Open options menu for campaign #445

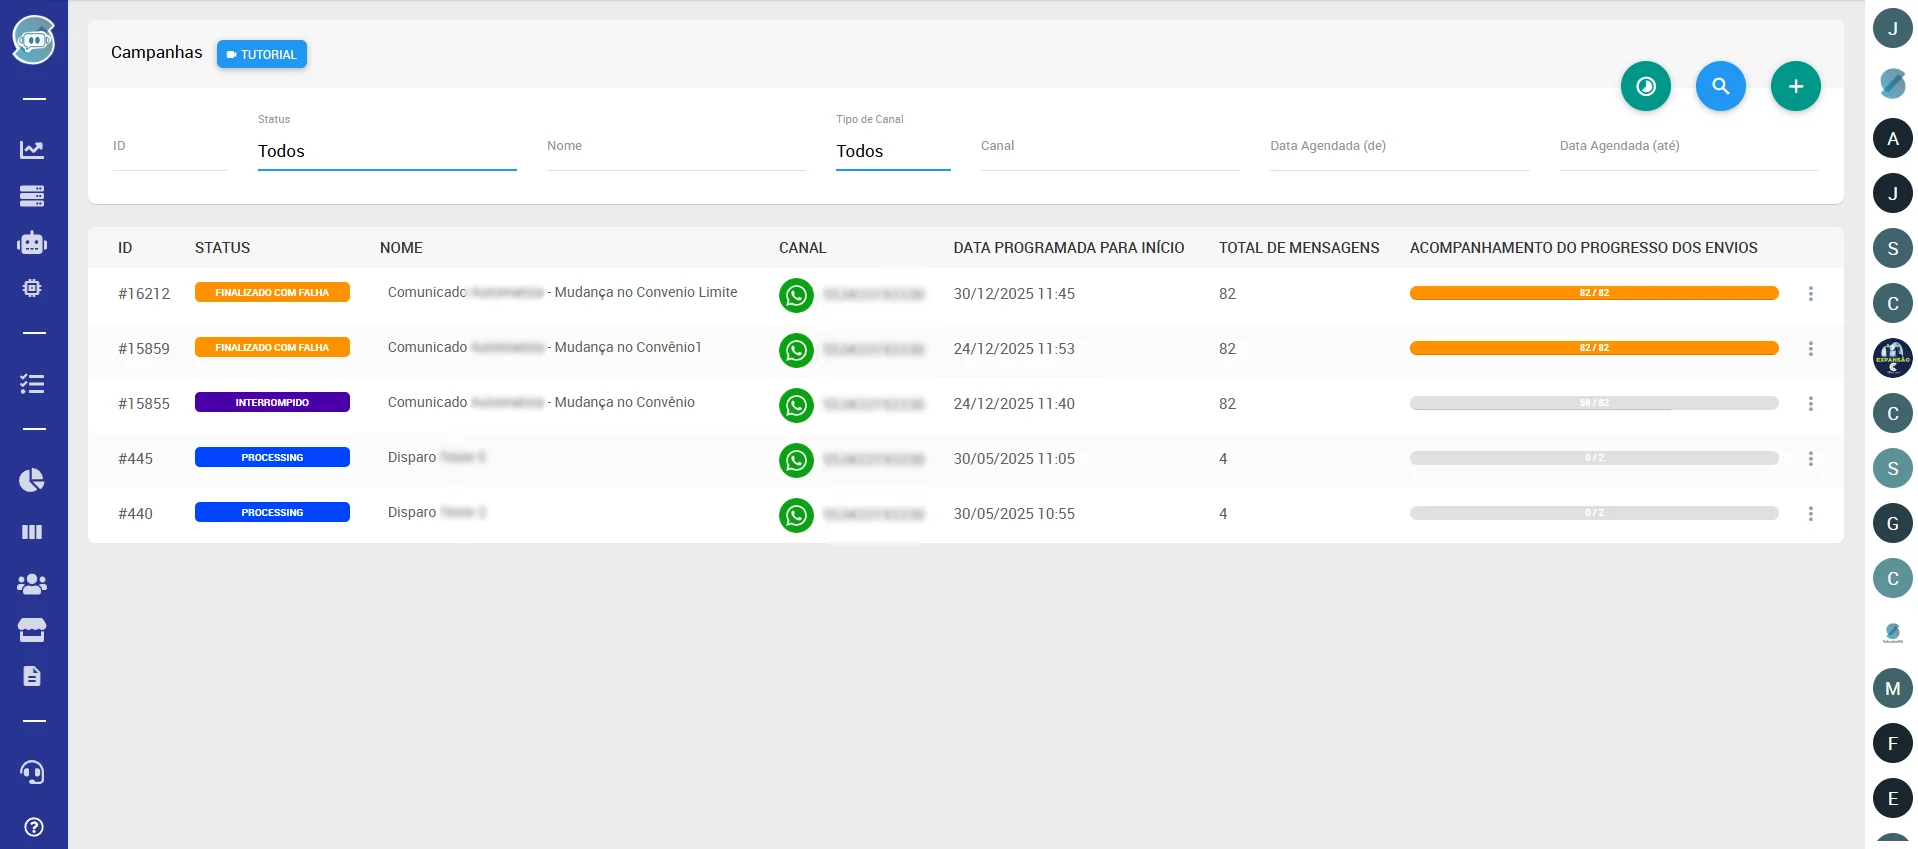click(x=1810, y=459)
